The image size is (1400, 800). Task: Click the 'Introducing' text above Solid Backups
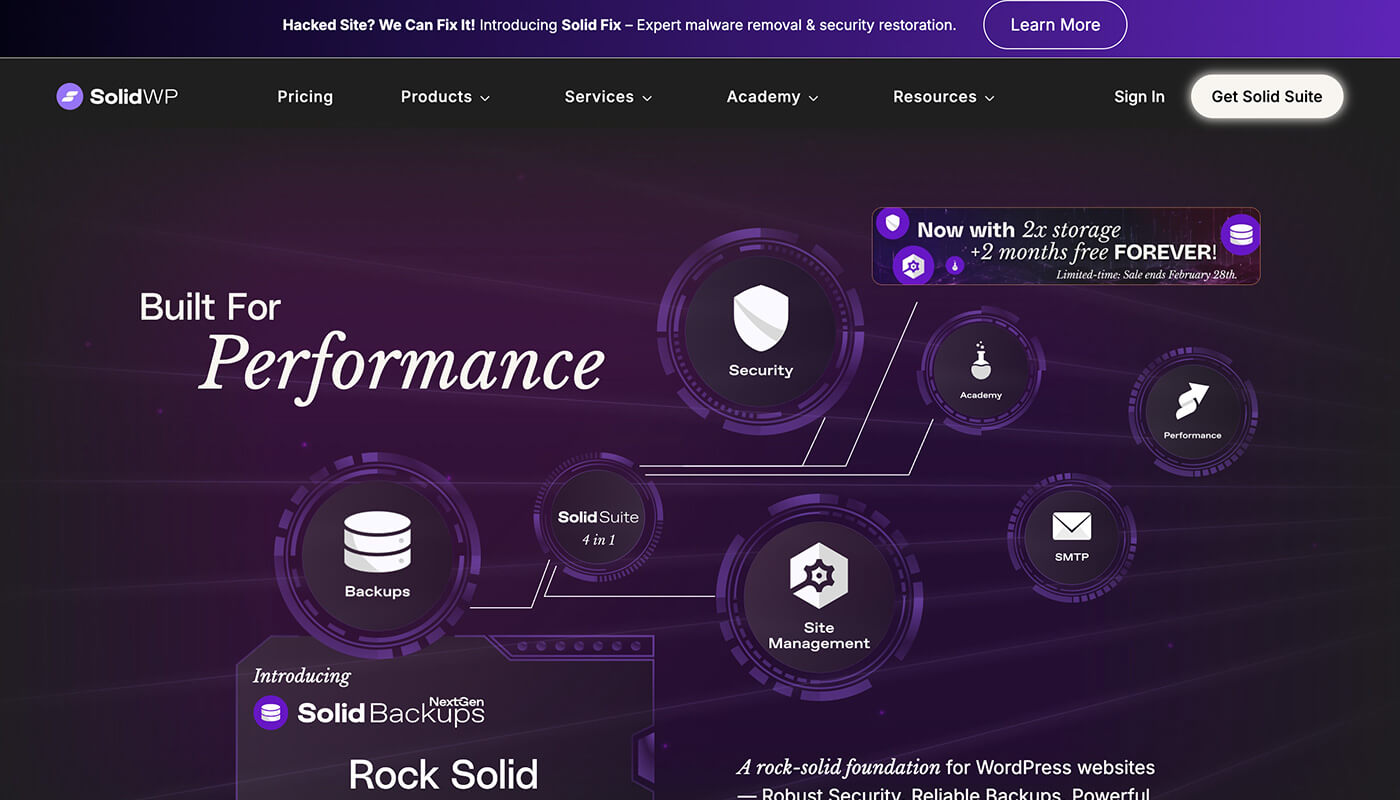[x=302, y=676]
